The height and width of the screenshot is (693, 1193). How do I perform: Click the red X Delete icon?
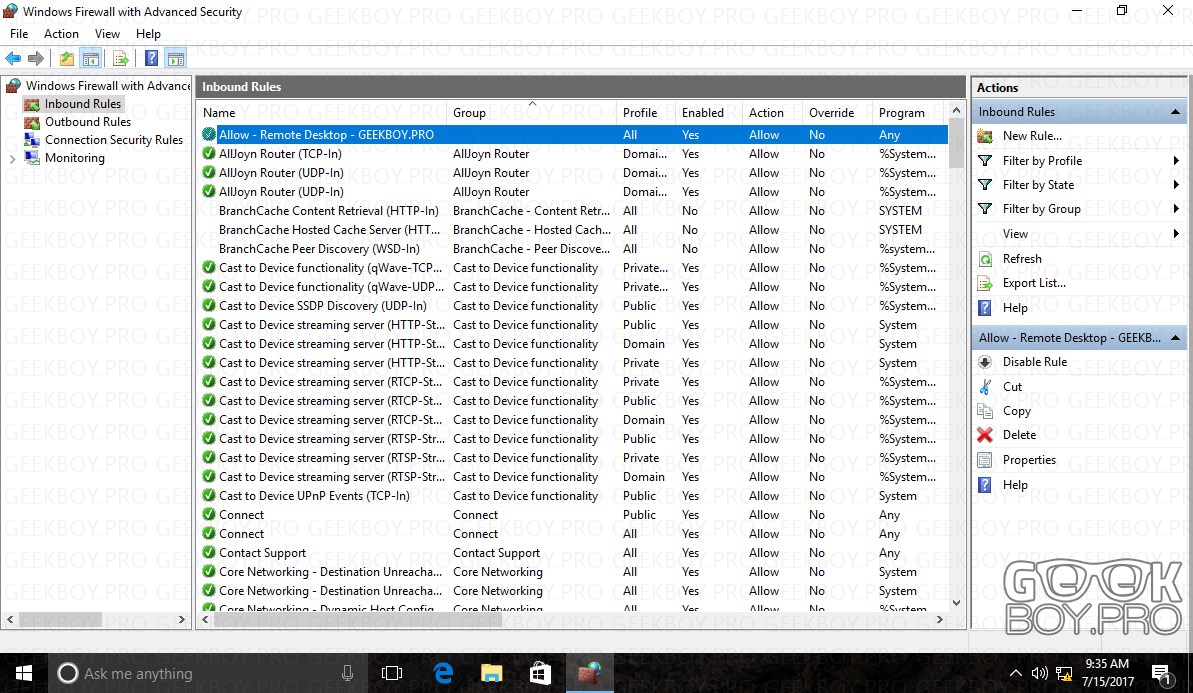pos(985,435)
